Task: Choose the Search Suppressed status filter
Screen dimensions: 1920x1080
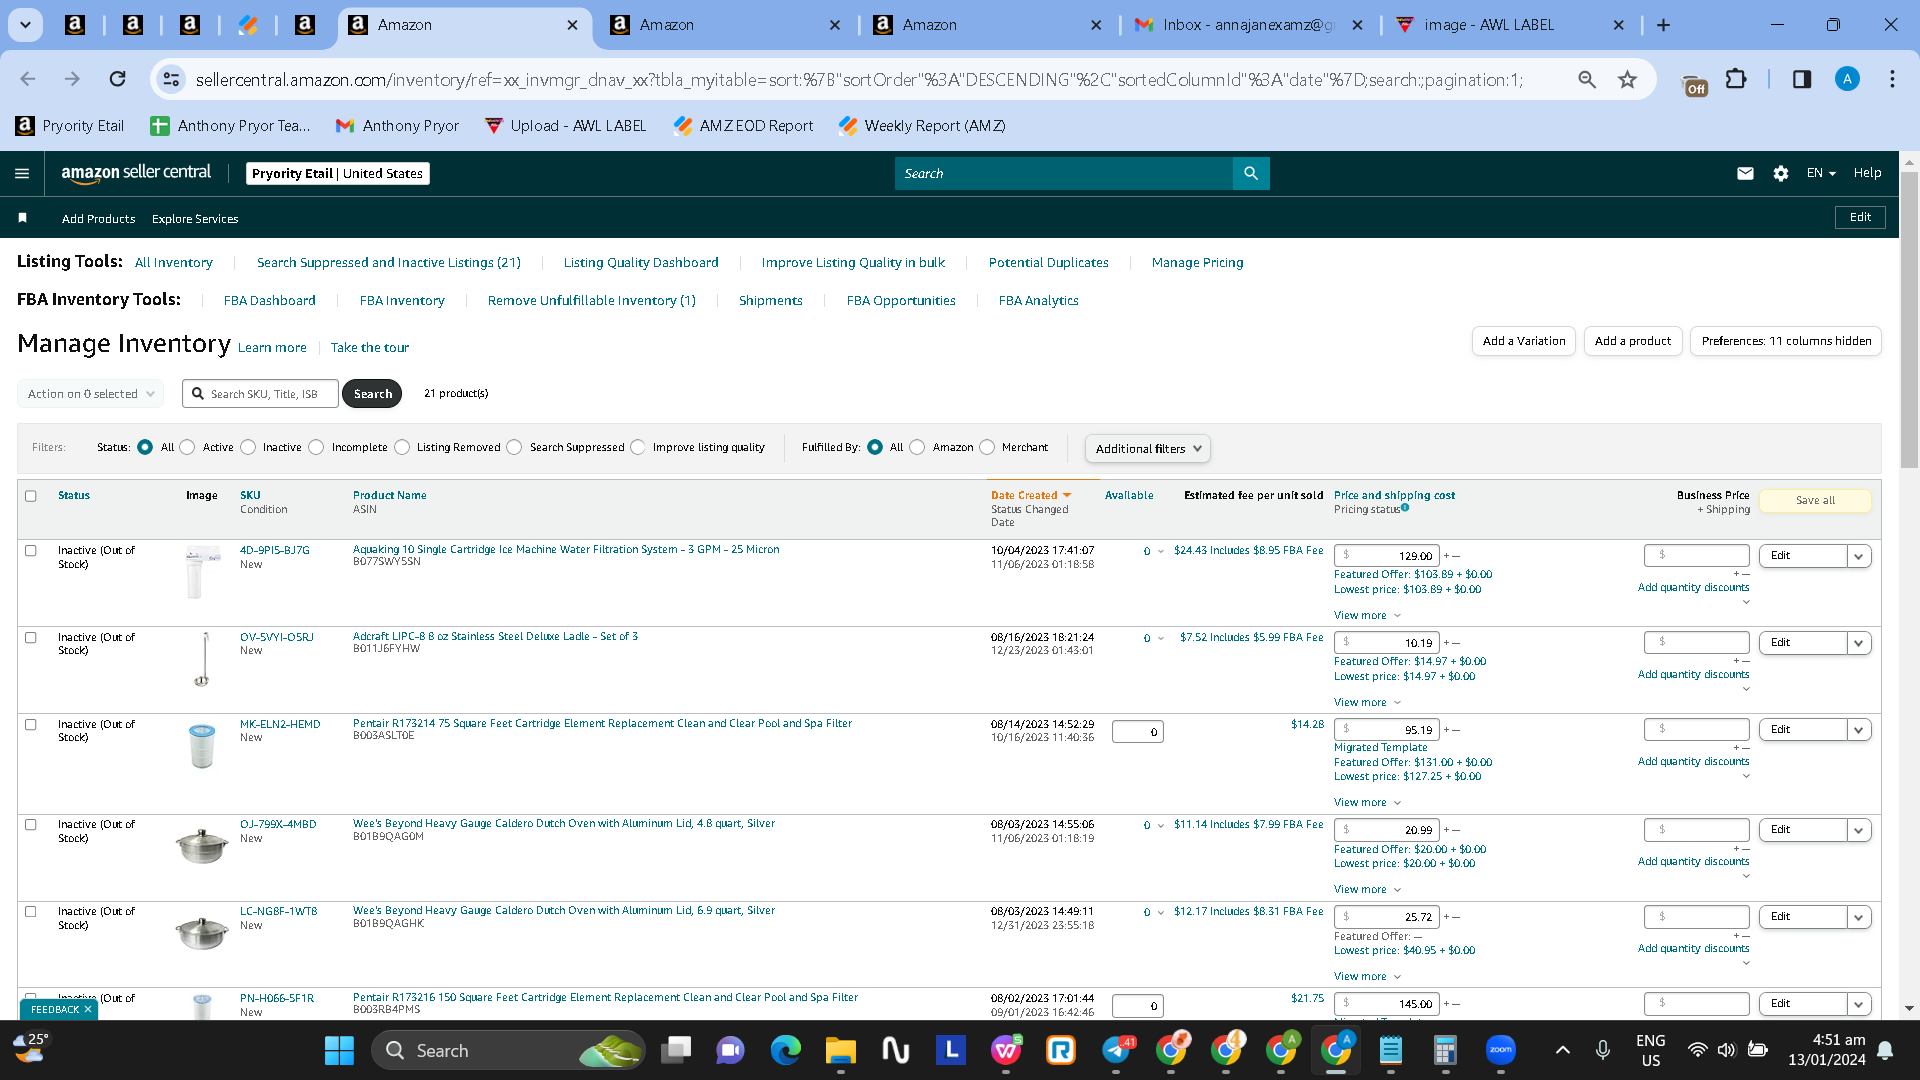Action: 514,447
